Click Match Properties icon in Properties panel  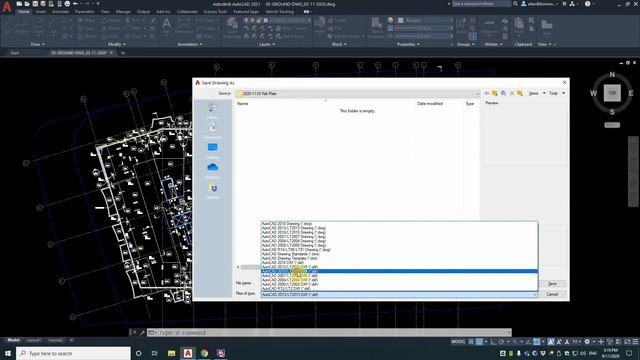(376, 27)
